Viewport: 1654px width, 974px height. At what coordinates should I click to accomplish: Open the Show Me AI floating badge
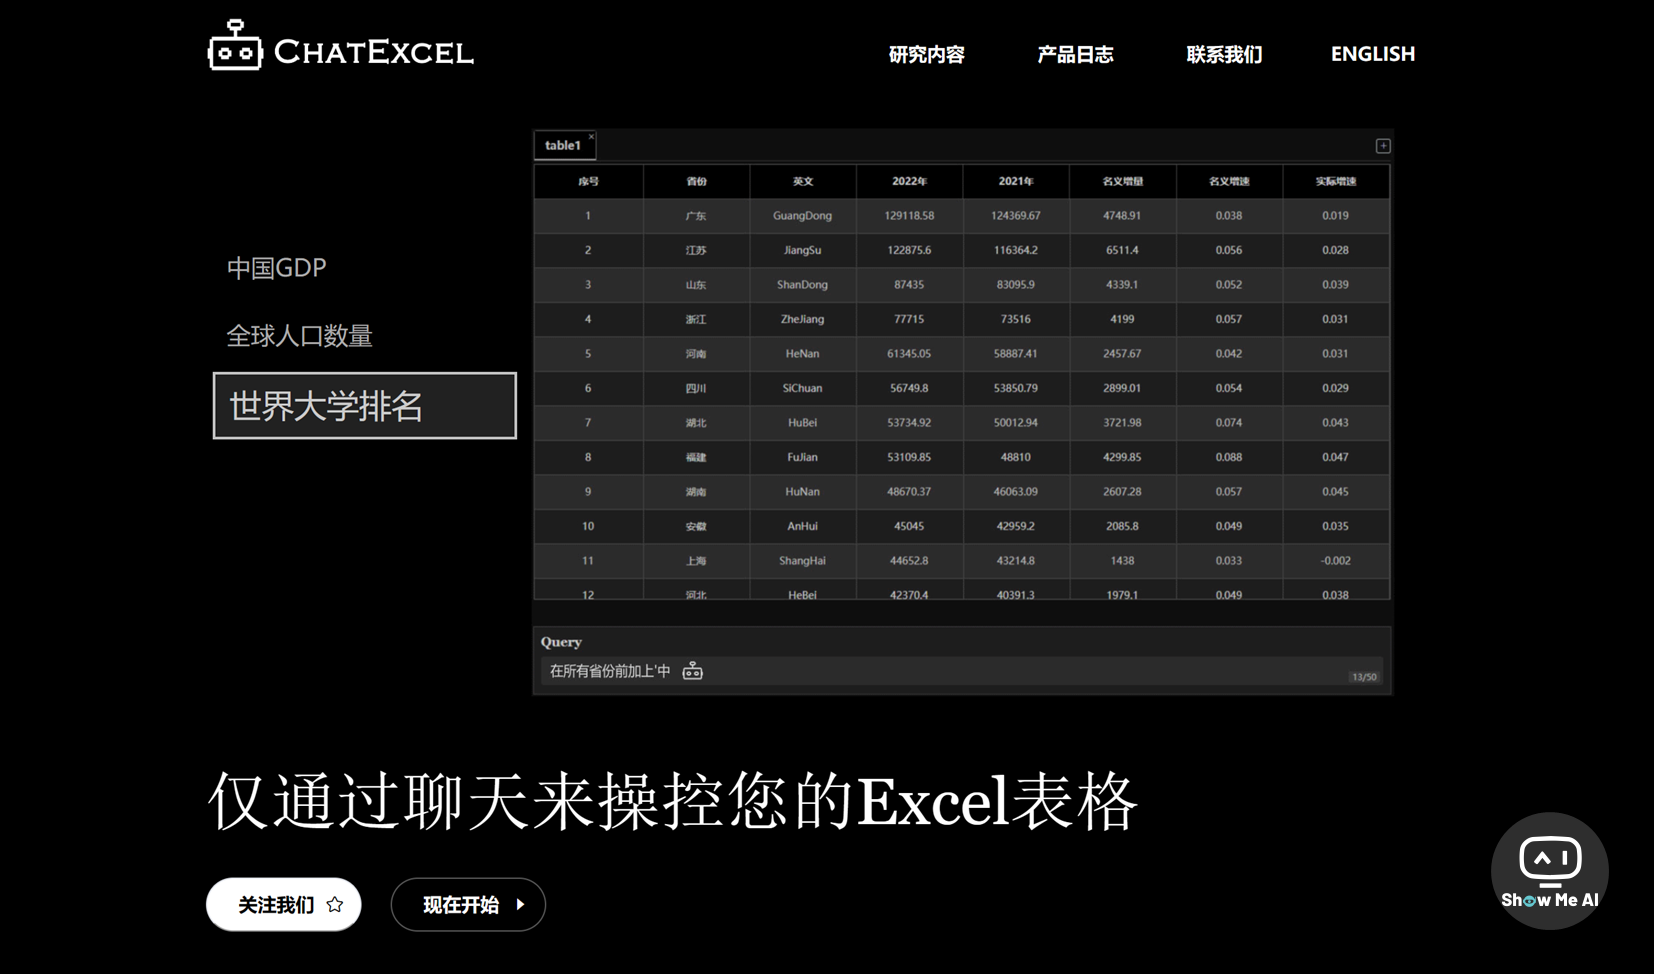(x=1549, y=870)
